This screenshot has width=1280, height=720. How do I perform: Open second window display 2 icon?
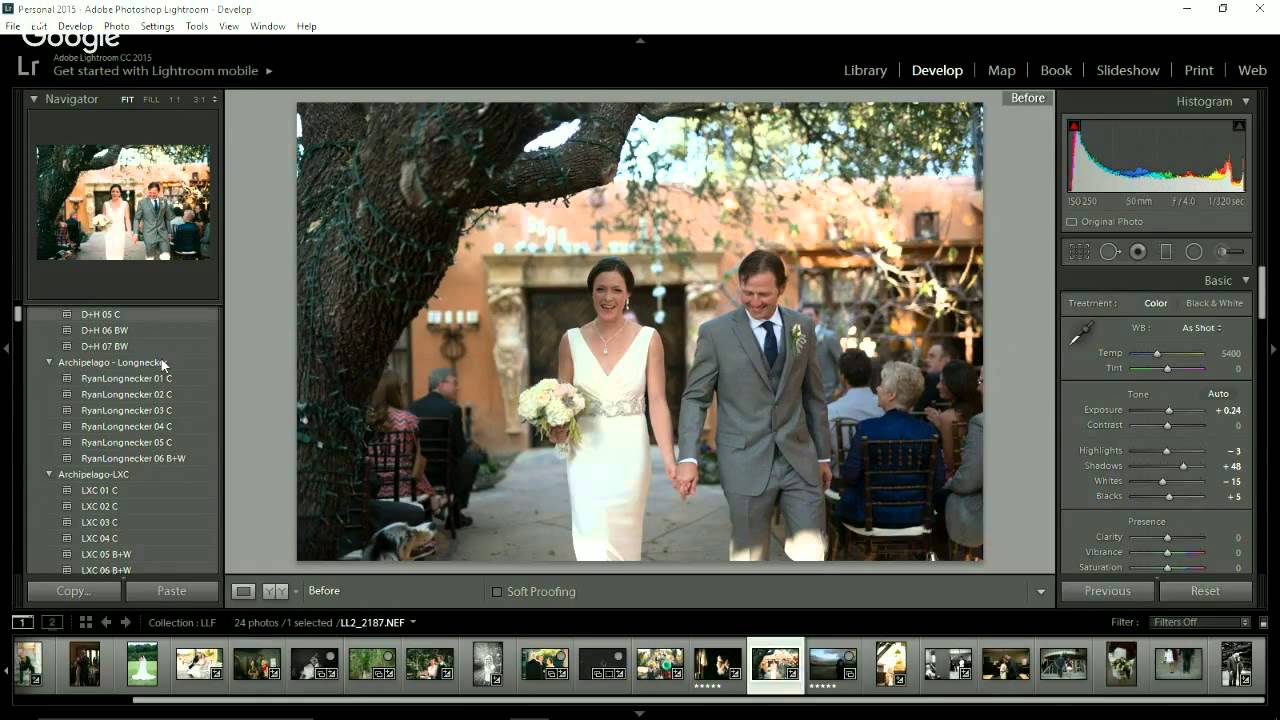click(x=52, y=622)
